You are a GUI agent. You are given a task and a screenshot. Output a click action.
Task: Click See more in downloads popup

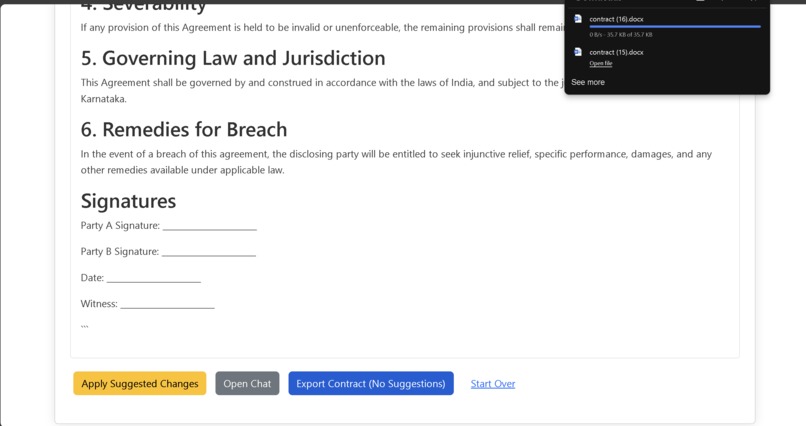(x=588, y=82)
